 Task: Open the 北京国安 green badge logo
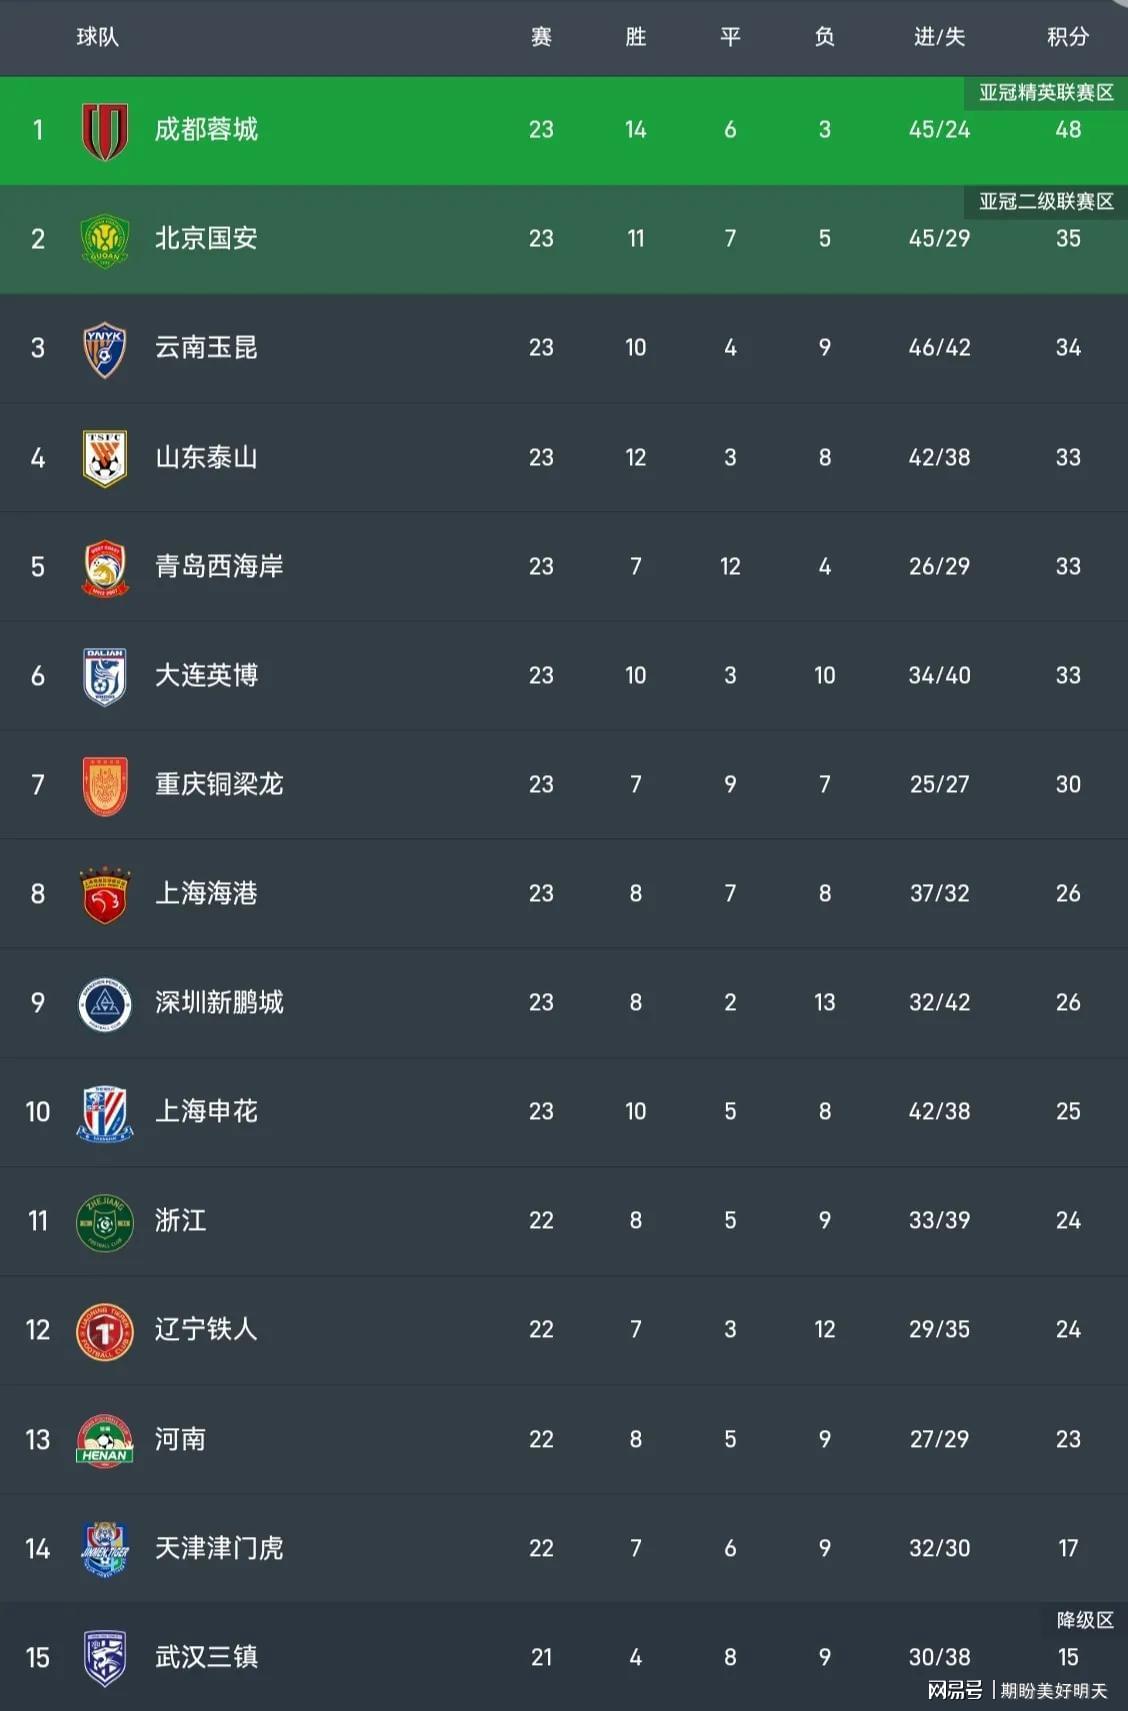click(x=105, y=240)
